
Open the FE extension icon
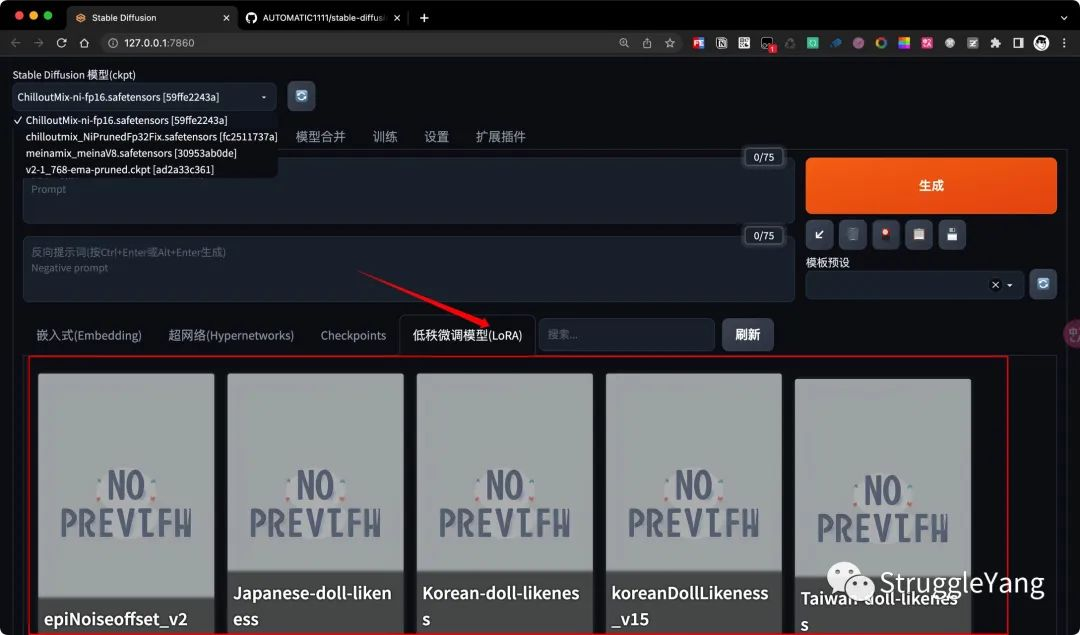698,43
